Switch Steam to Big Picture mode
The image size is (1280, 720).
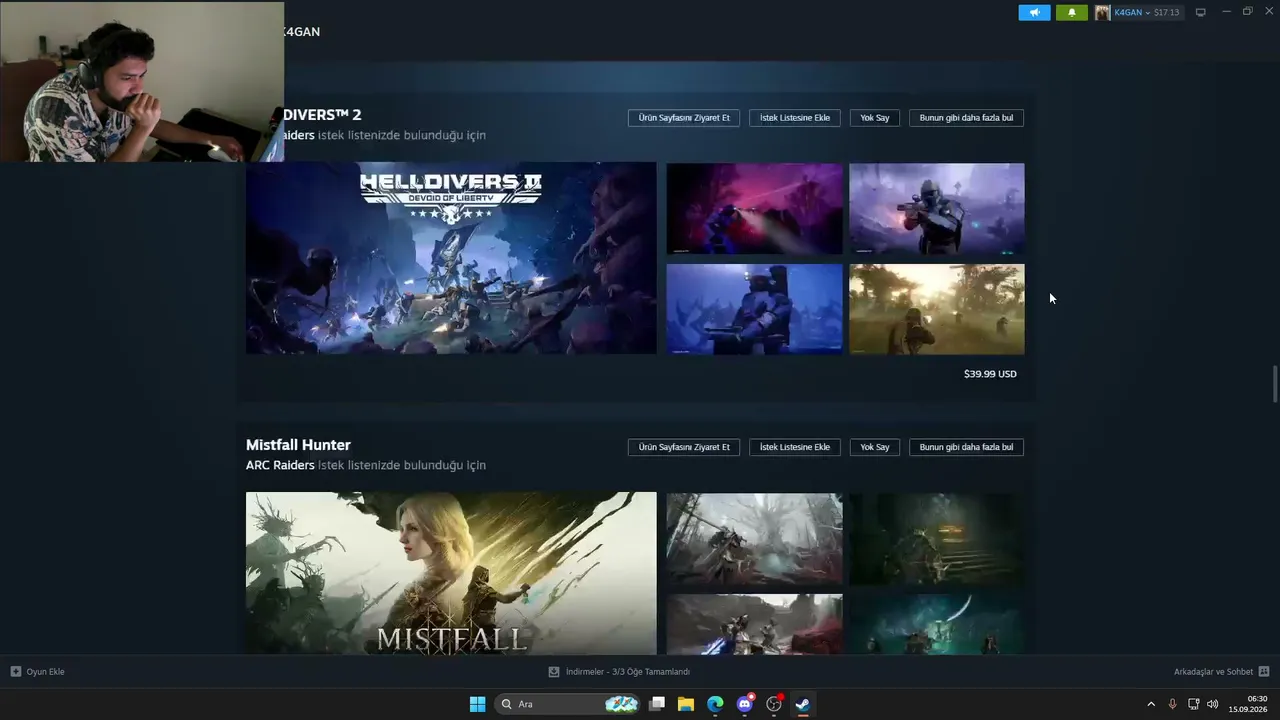pos(1201,12)
